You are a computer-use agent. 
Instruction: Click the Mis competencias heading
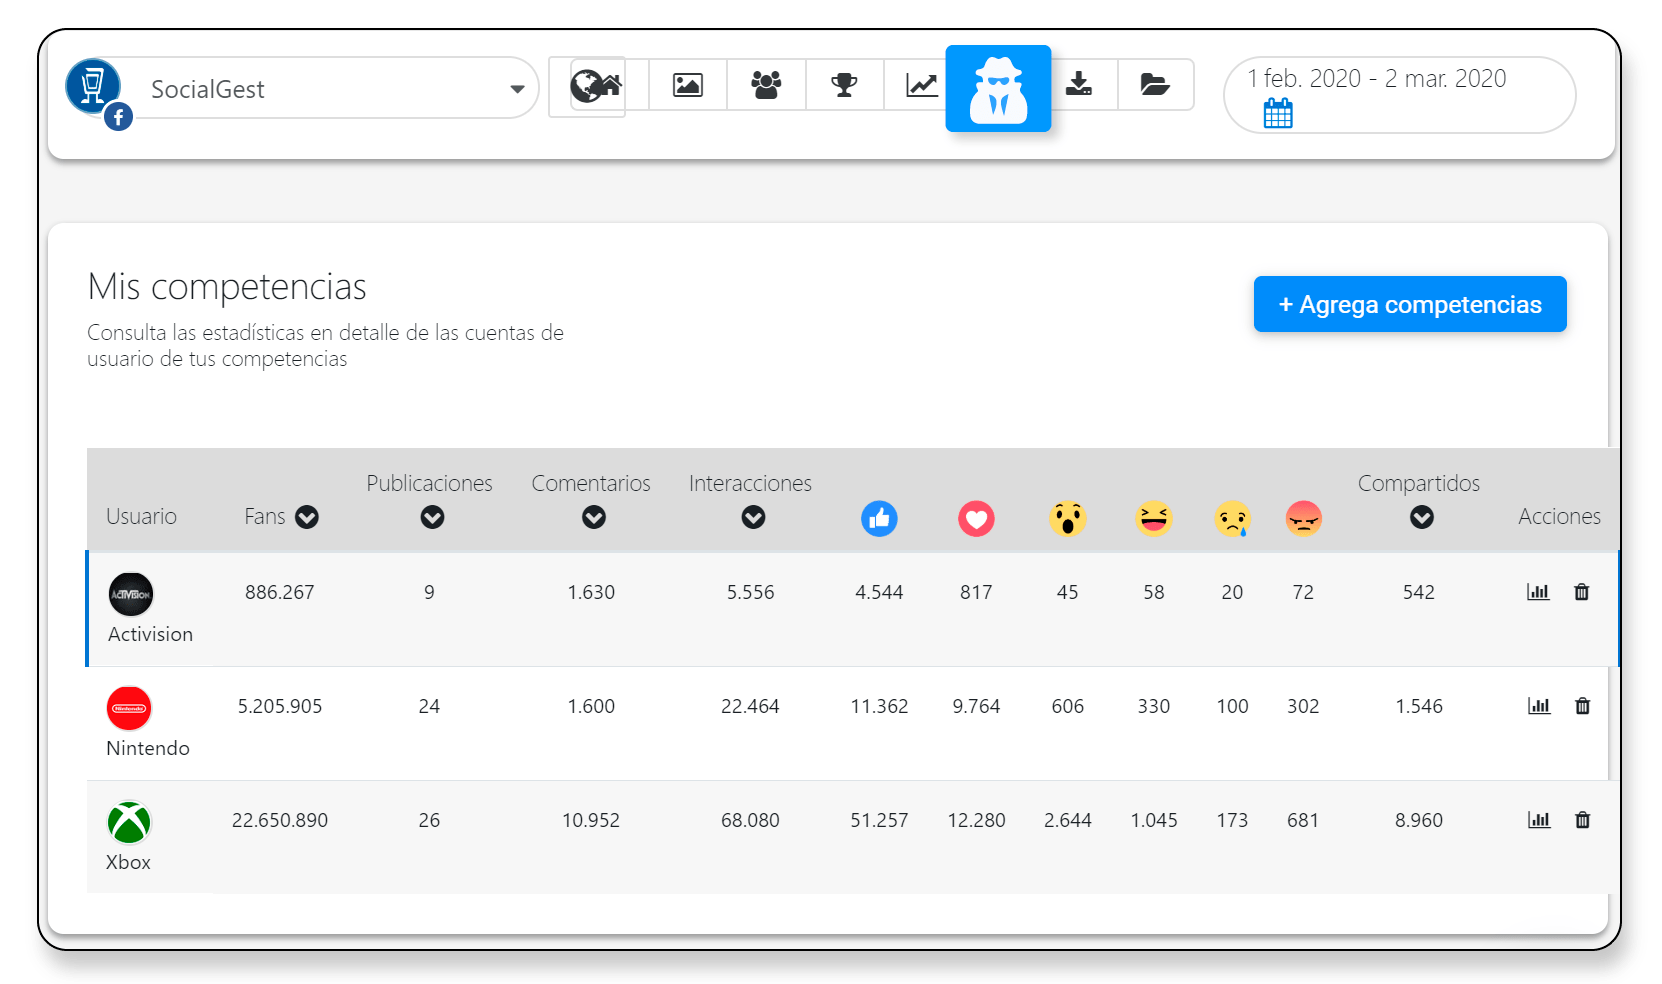[x=227, y=287]
